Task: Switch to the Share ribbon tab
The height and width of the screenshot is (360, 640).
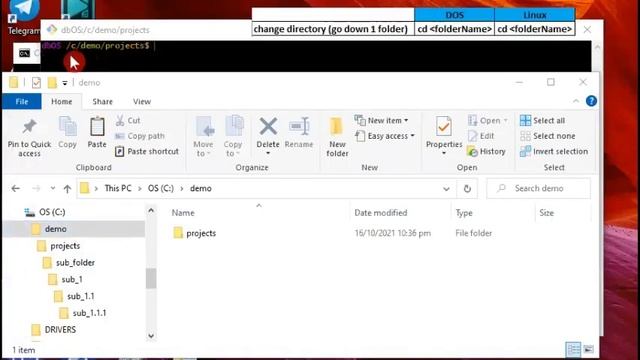Action: pyautogui.click(x=102, y=102)
